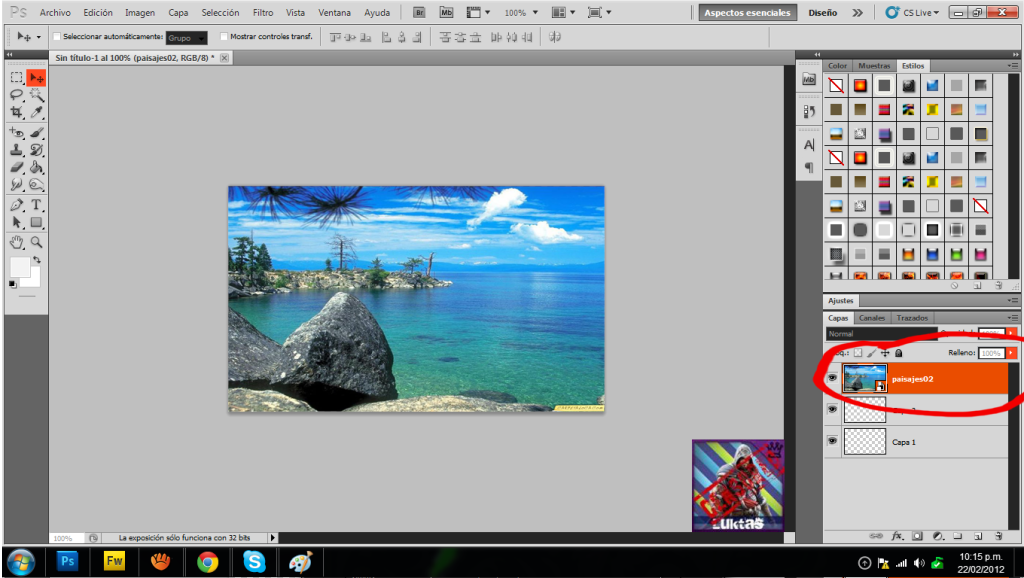
Task: Select the Hand tool
Action: 17,242
